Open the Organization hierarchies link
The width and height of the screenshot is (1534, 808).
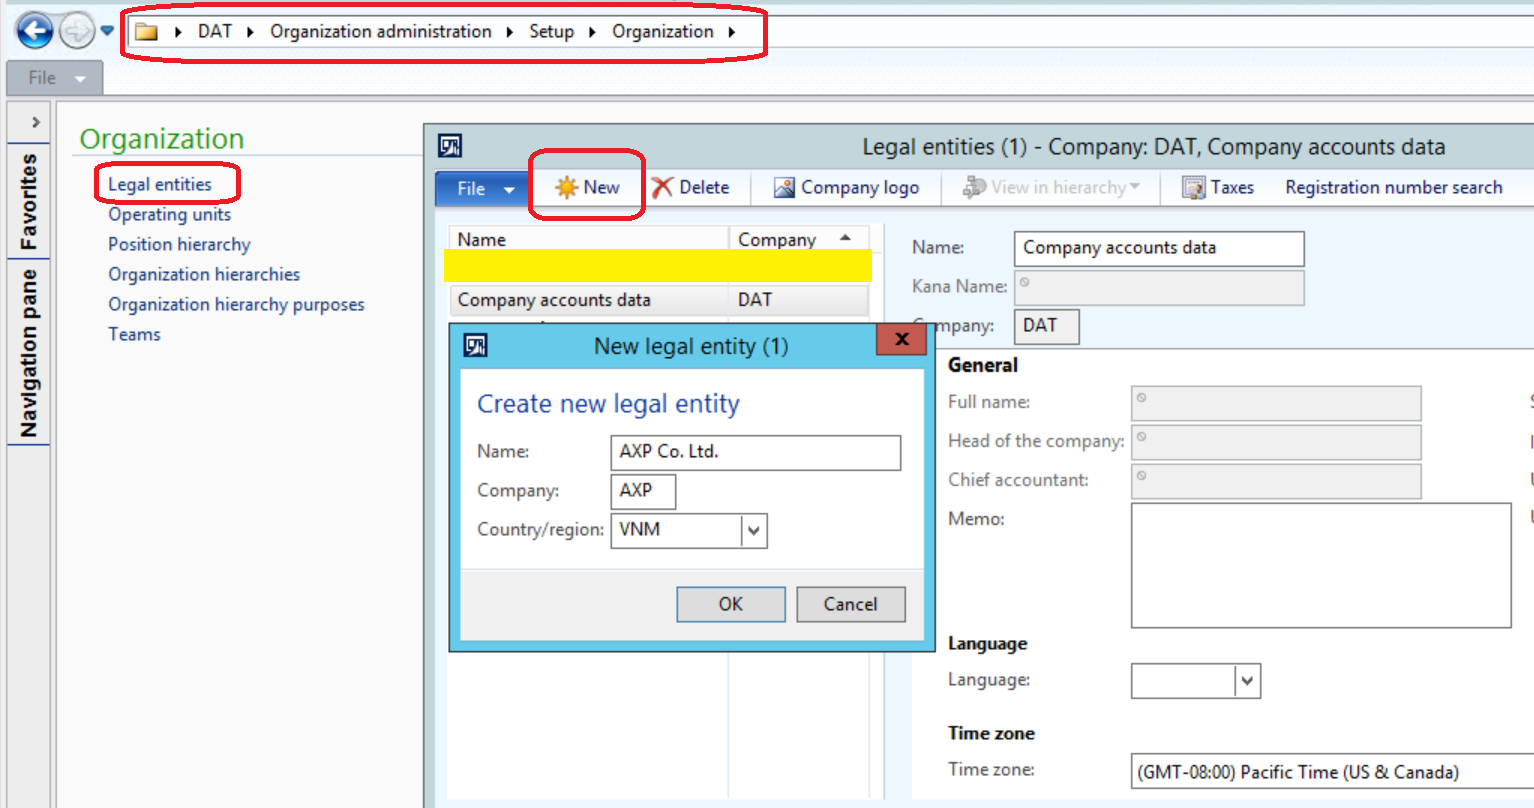[204, 275]
